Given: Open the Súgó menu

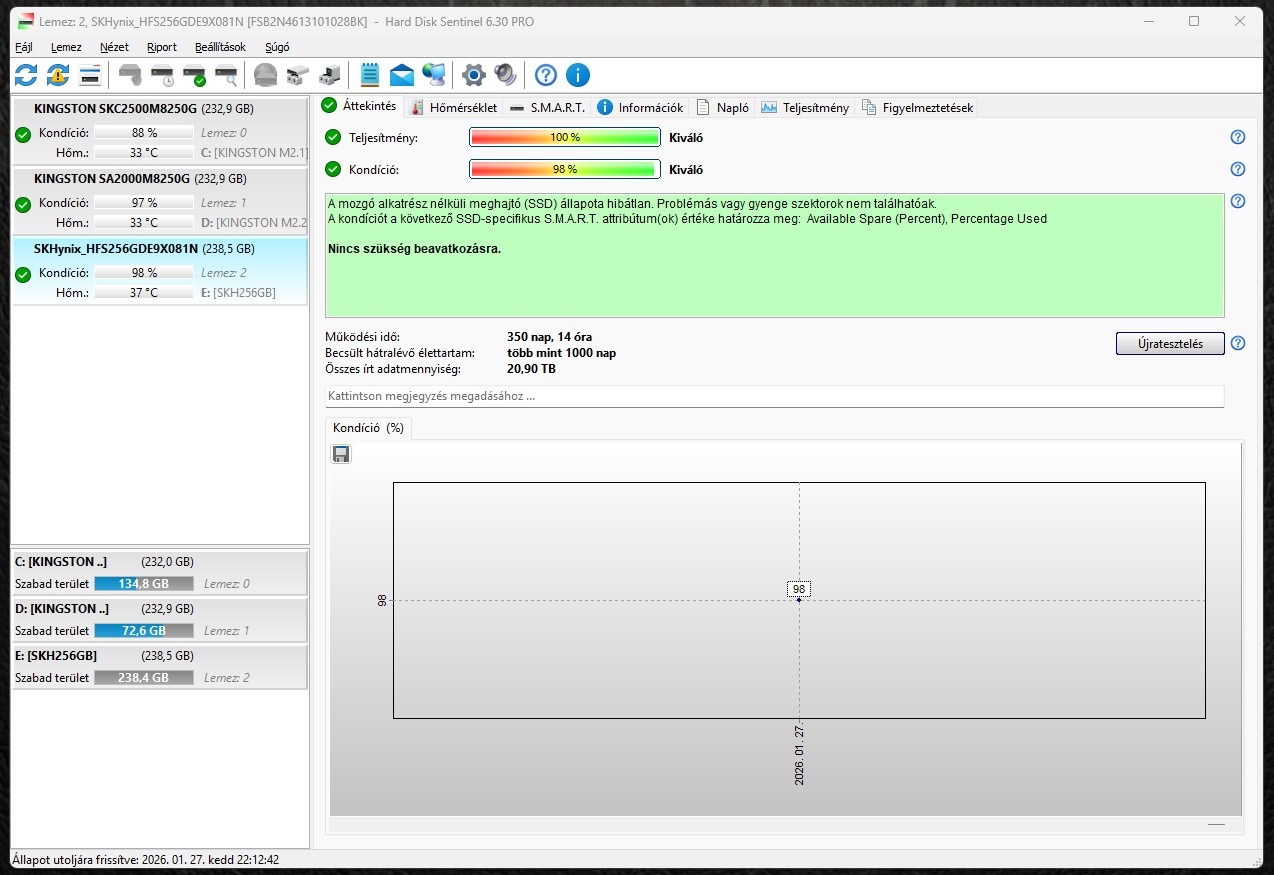Looking at the screenshot, I should [x=277, y=47].
